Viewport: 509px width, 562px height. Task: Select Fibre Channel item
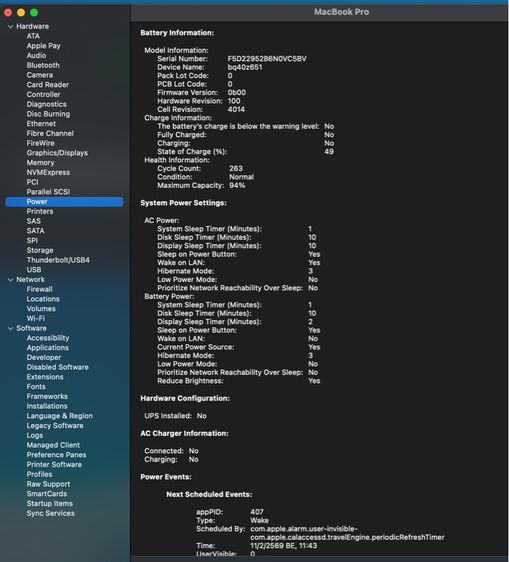coord(50,133)
